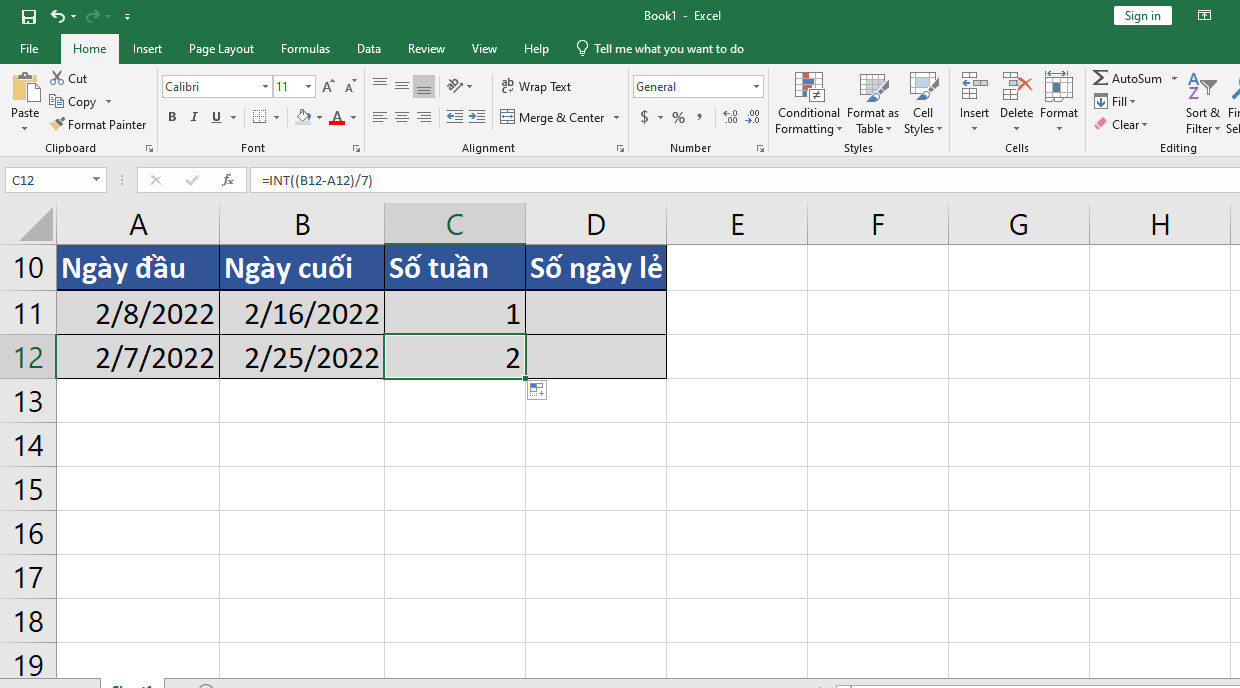Screen dimensions: 1240x688
Task: Cut the selection with scissors icon
Action: (x=68, y=79)
